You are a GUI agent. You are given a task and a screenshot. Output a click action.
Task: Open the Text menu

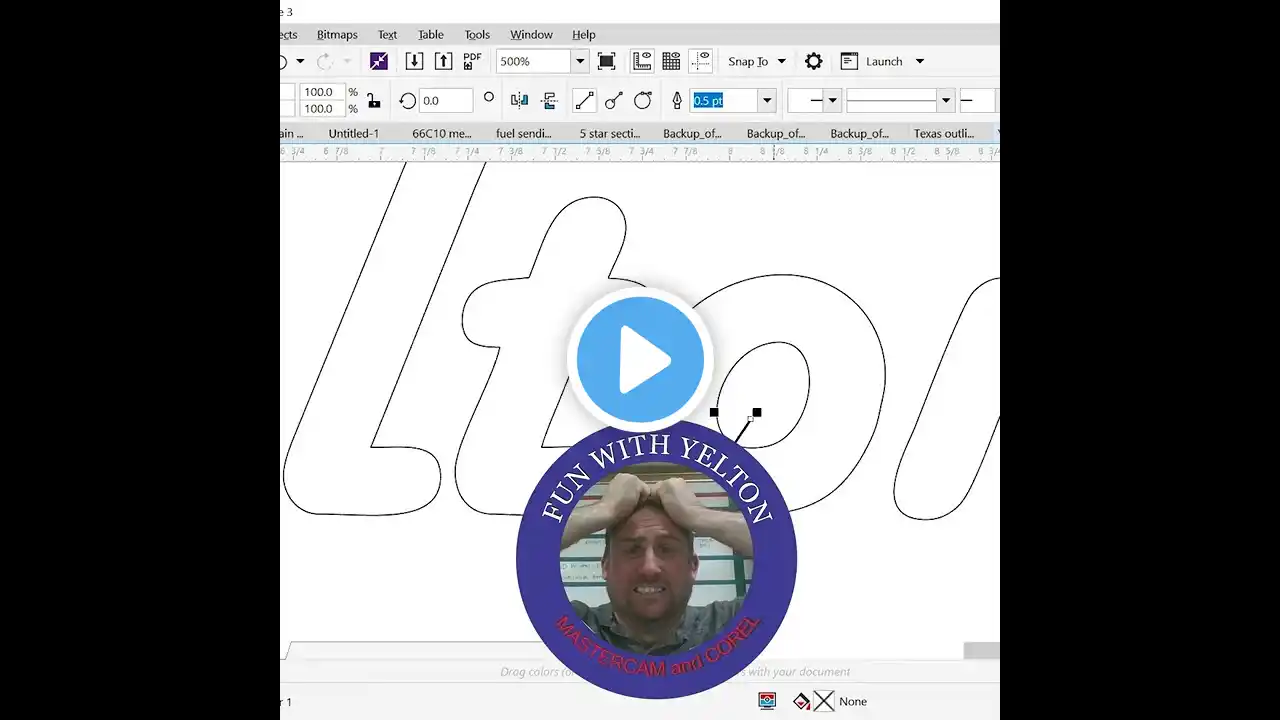point(387,34)
